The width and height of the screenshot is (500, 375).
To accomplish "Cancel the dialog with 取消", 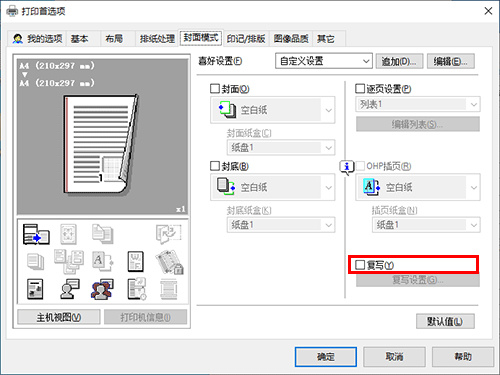I will click(394, 357).
